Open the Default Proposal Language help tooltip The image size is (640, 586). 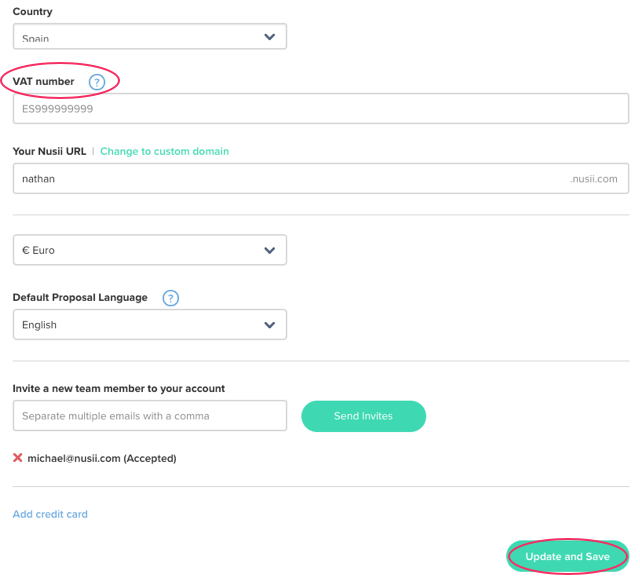[x=171, y=298]
